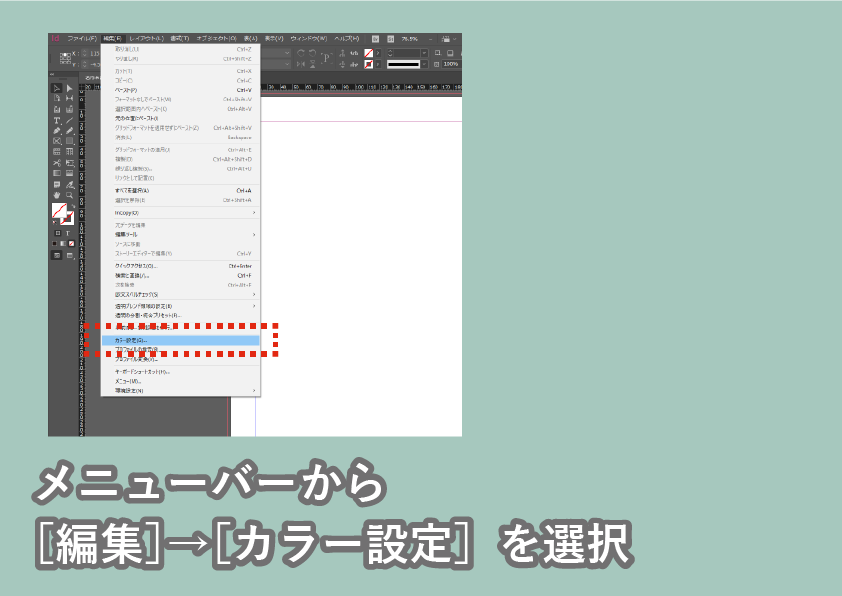Select the Horizontal Grid tool

[57, 152]
